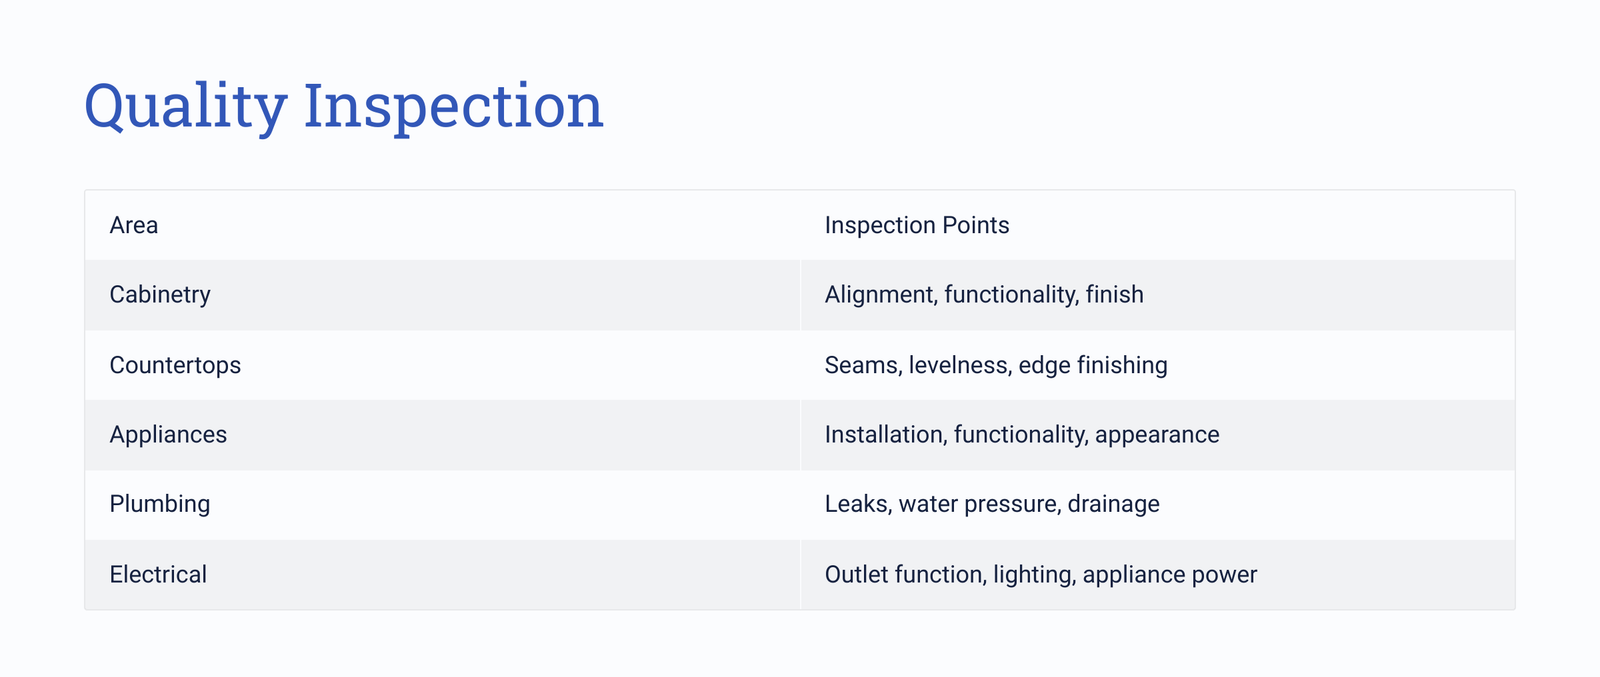1600x677 pixels.
Task: Select Alignment, functionality, finish text
Action: (984, 295)
